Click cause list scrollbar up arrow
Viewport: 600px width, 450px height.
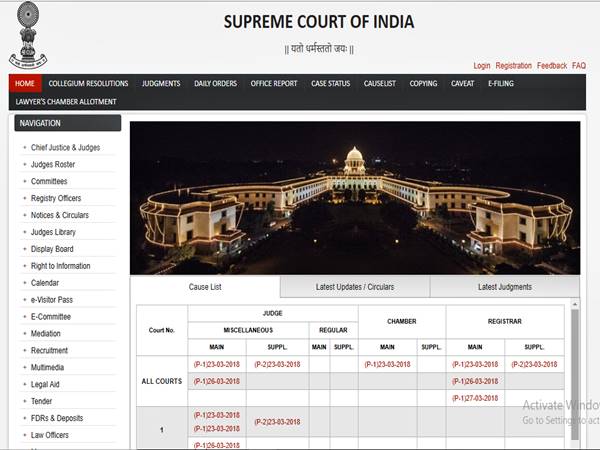coord(575,305)
